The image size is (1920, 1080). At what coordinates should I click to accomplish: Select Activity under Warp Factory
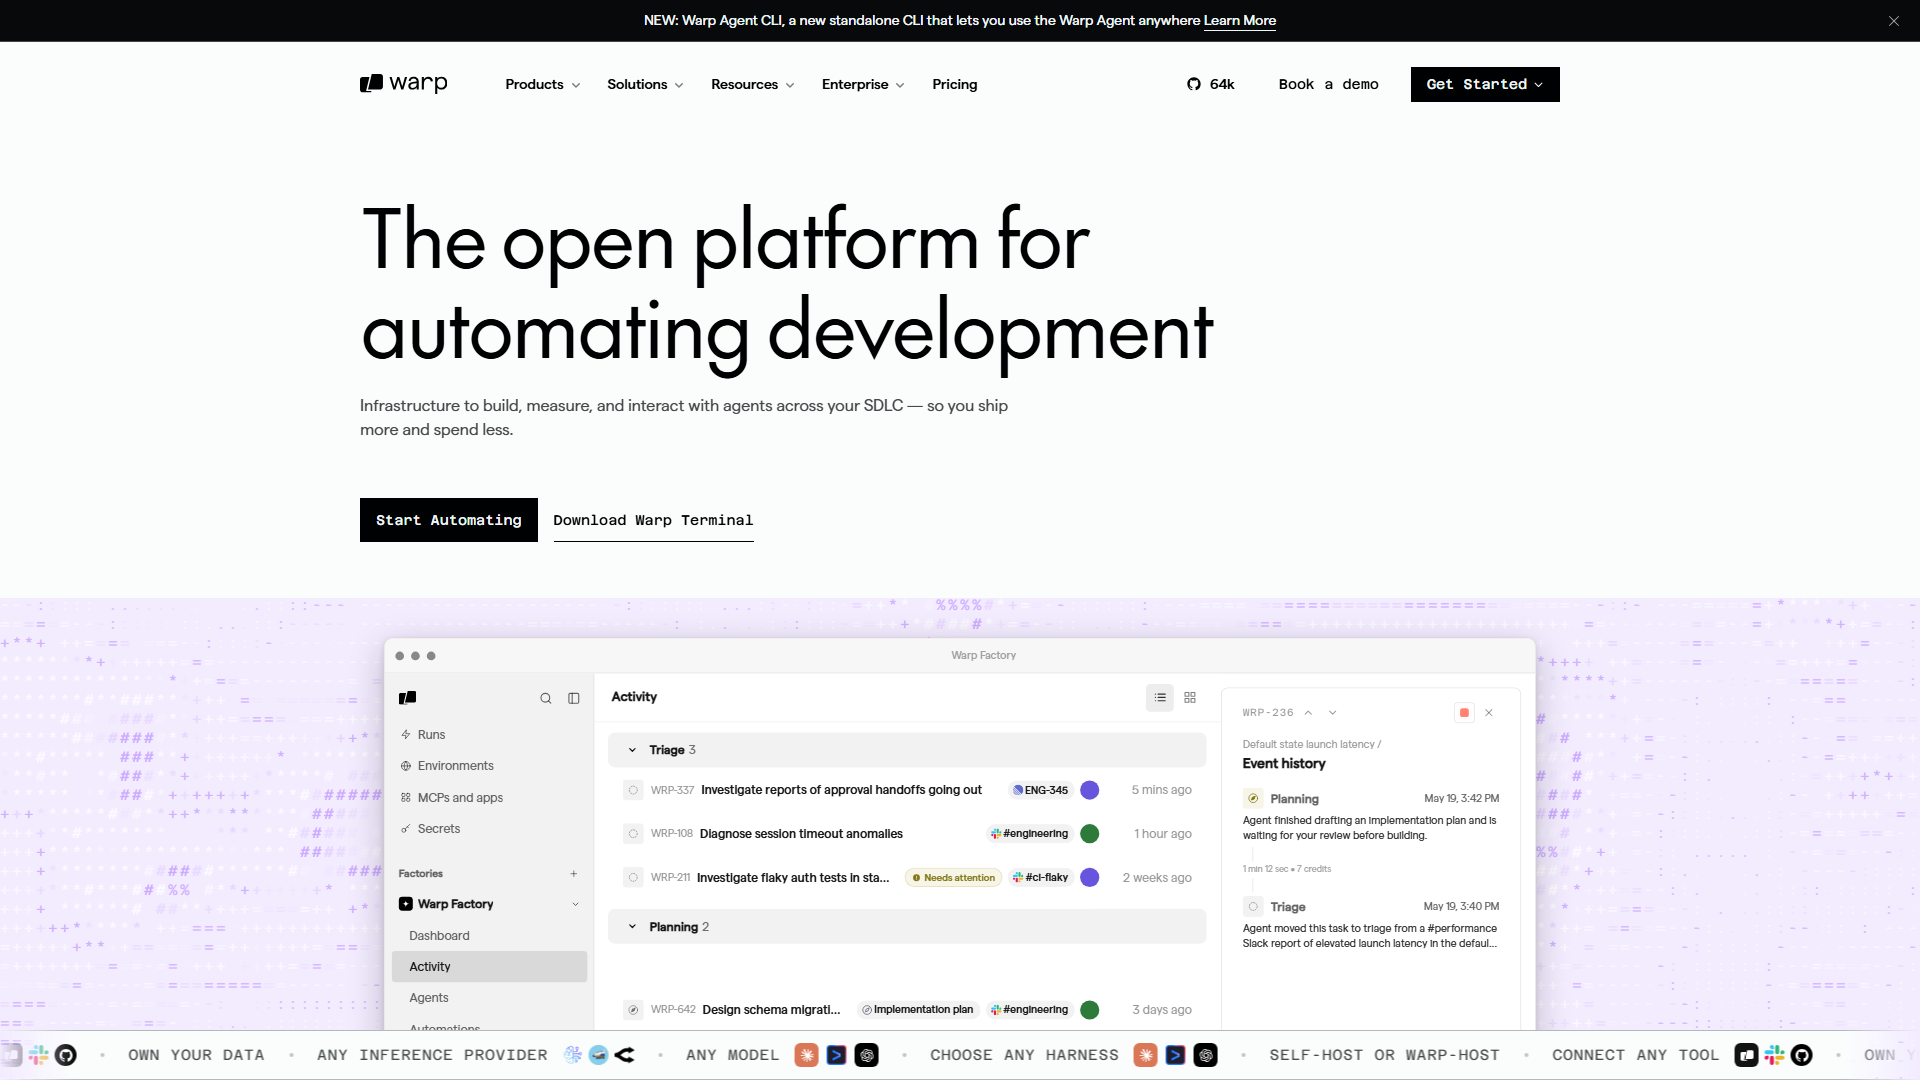point(489,966)
